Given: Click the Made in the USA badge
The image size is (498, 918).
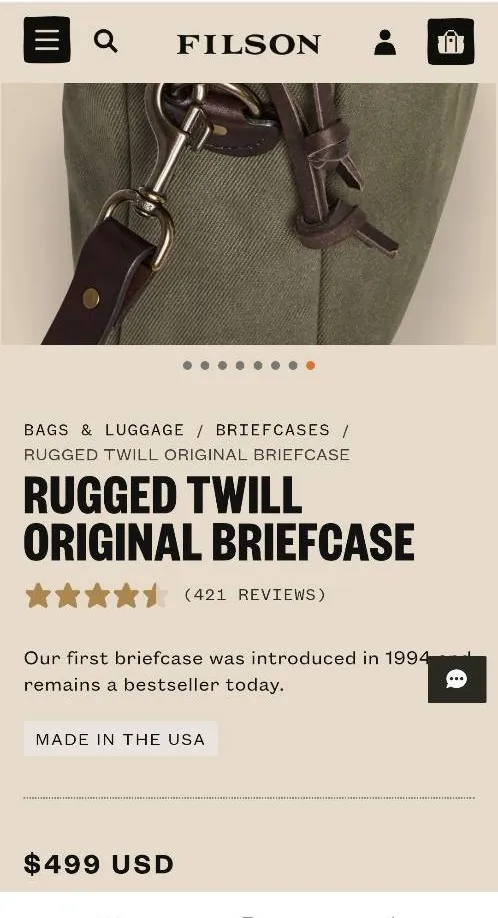Looking at the screenshot, I should [x=121, y=739].
